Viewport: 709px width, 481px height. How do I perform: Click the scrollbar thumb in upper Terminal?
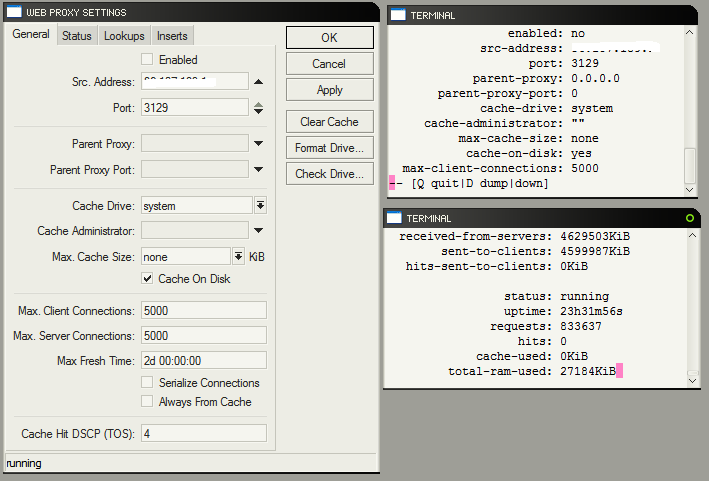pos(690,165)
